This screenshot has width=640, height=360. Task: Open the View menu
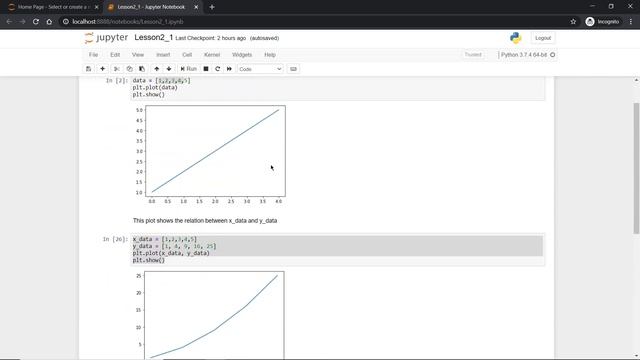tap(138, 55)
